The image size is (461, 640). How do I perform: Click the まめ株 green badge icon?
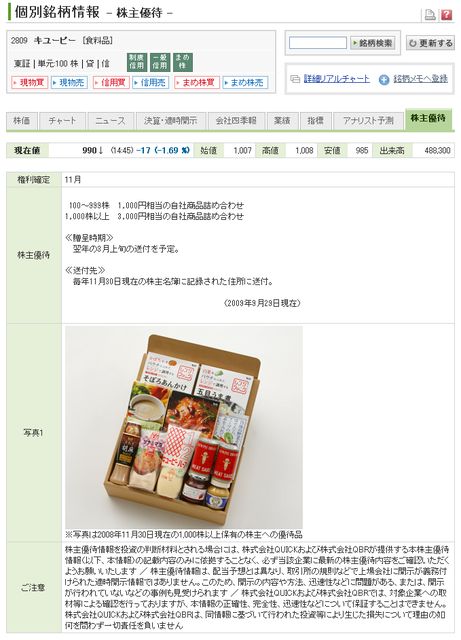[183, 62]
